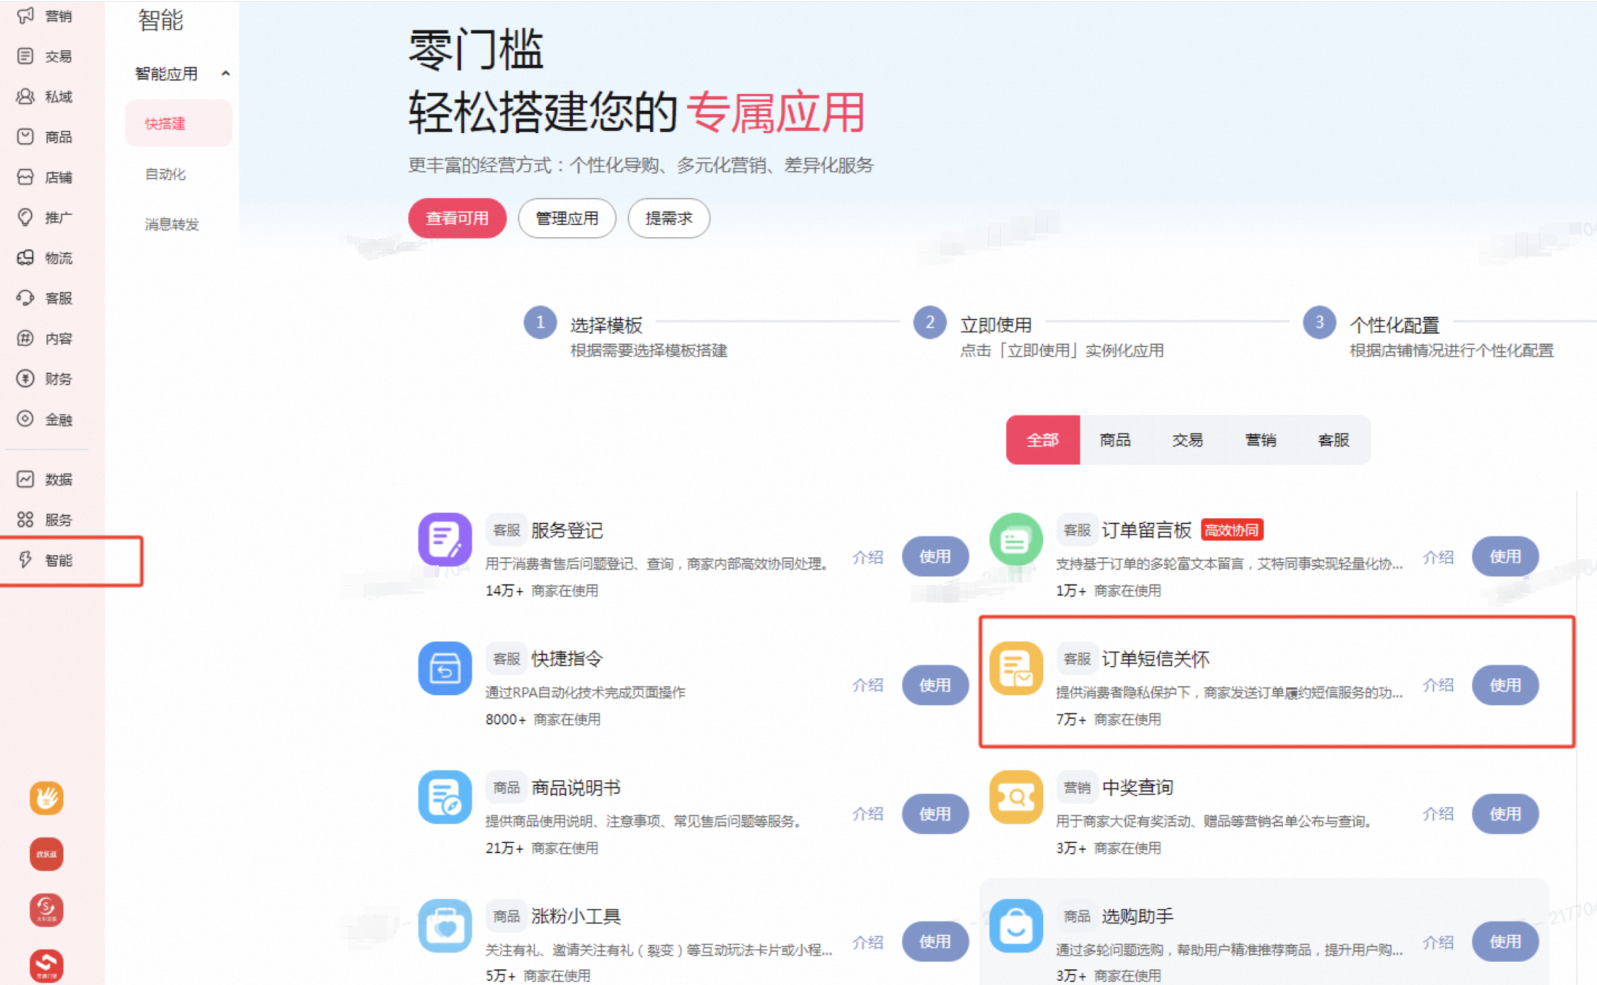The image size is (1597, 985).
Task: Select 消息转发 in the submenu
Action: click(172, 224)
